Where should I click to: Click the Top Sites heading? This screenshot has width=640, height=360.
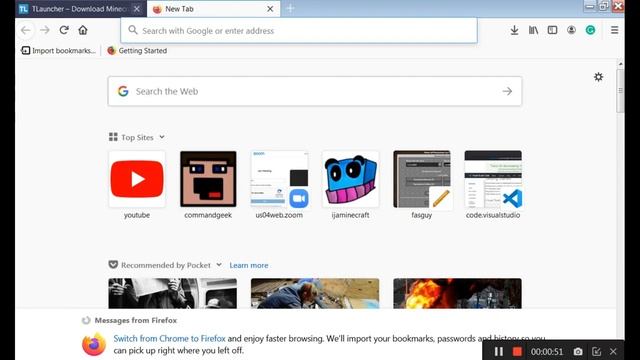[137, 138]
